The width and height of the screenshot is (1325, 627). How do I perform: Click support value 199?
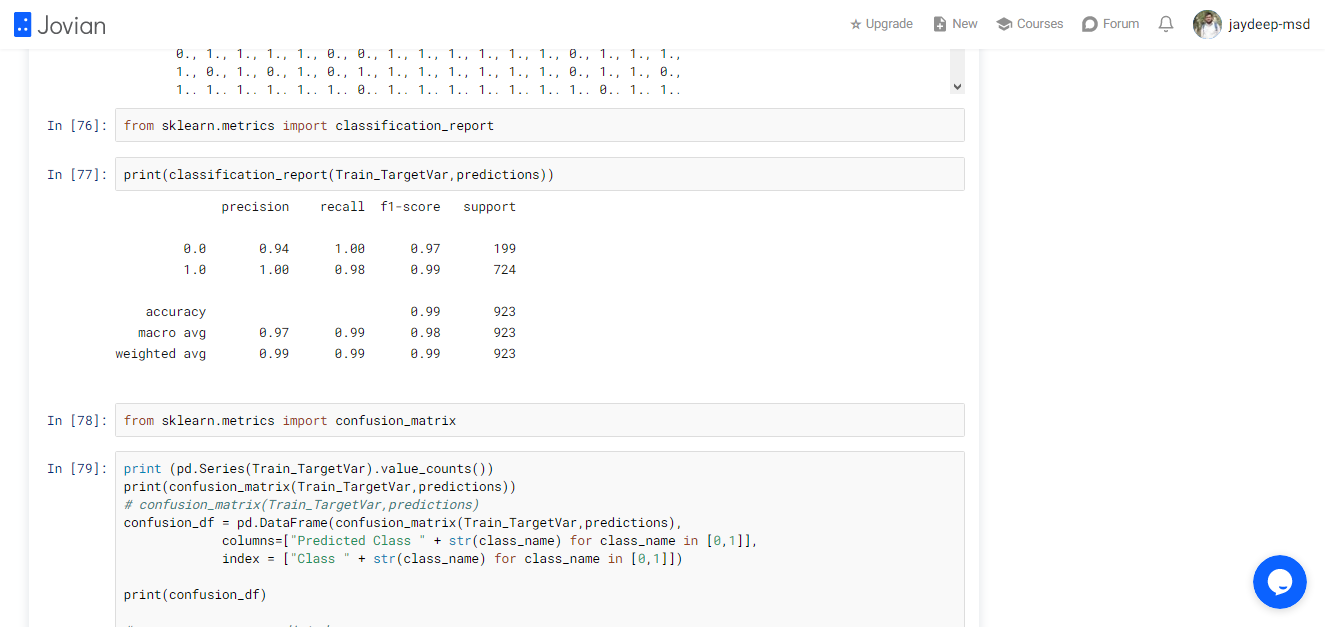505,249
